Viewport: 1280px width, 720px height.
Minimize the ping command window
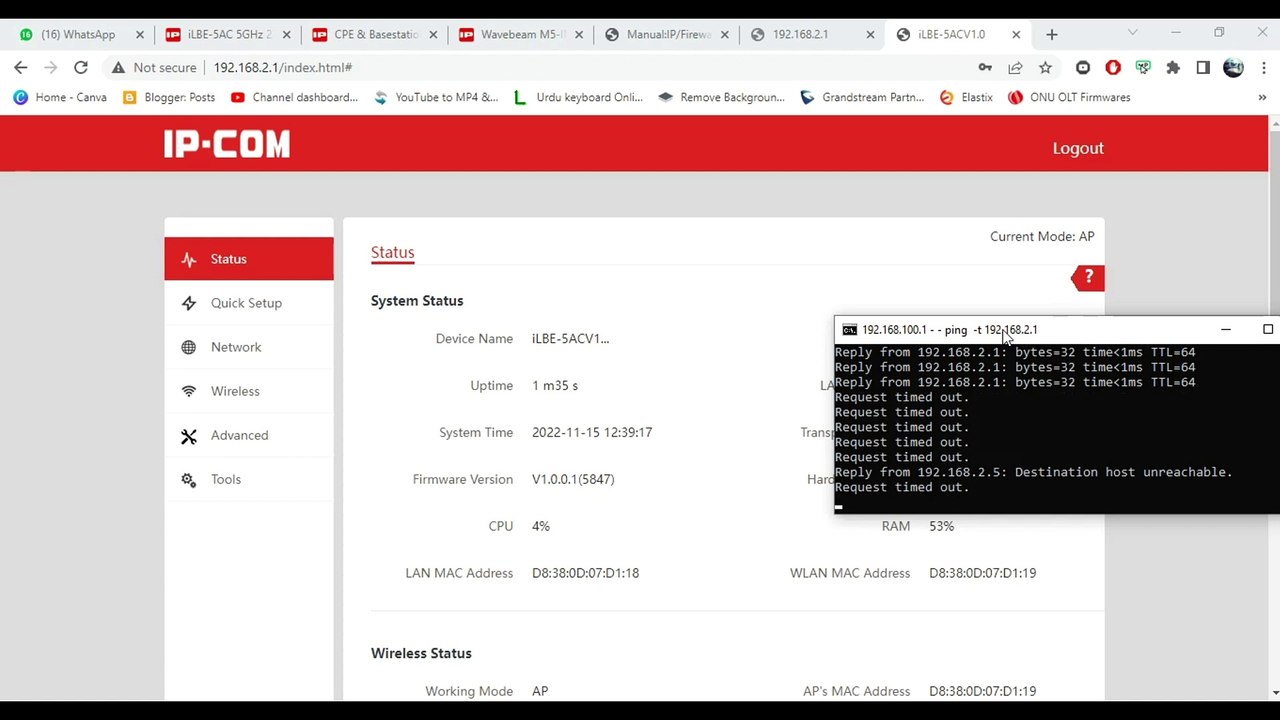pyautogui.click(x=1226, y=329)
